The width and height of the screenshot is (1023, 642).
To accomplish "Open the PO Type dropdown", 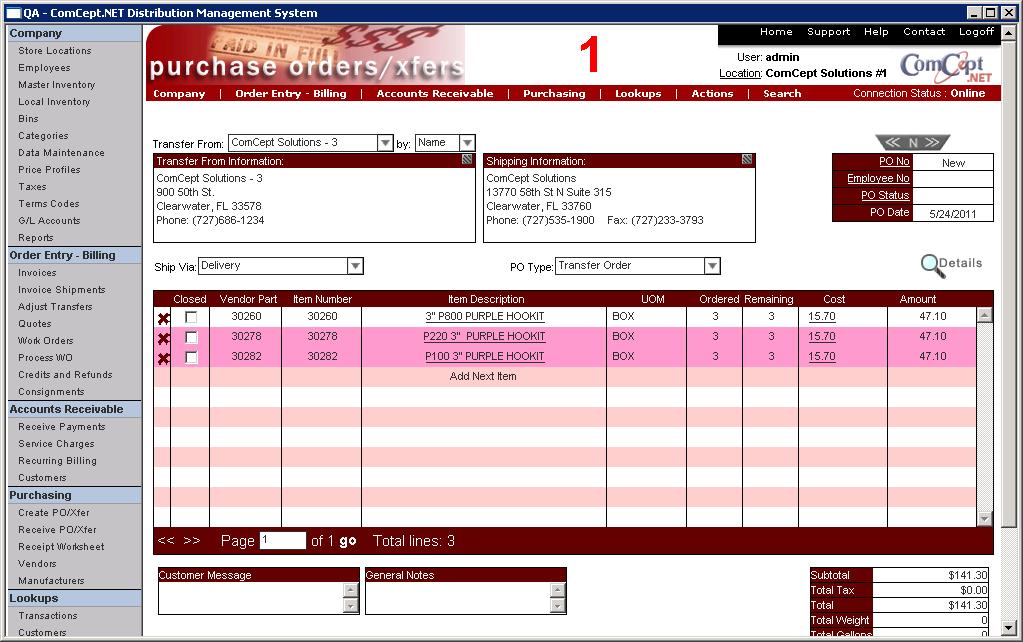I will (712, 266).
